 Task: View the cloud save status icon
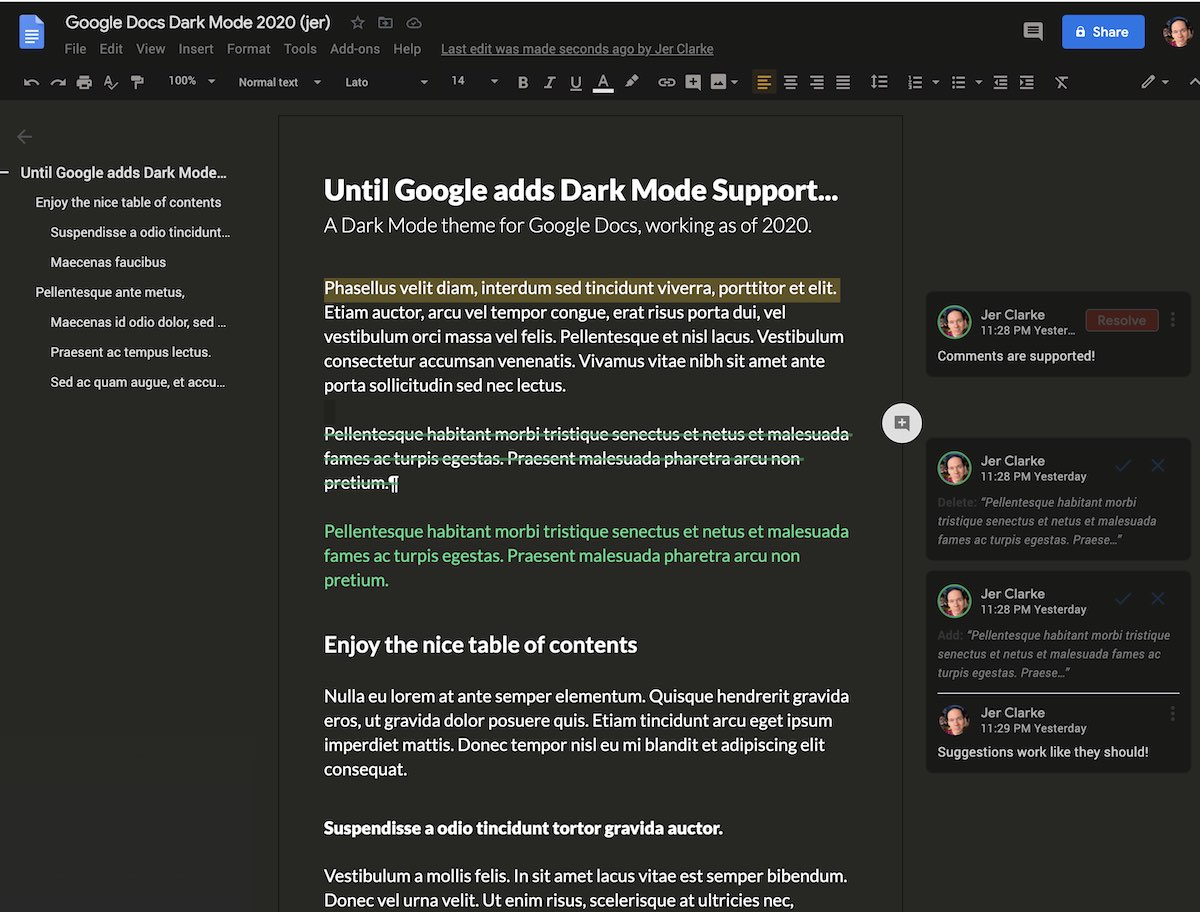click(x=414, y=22)
